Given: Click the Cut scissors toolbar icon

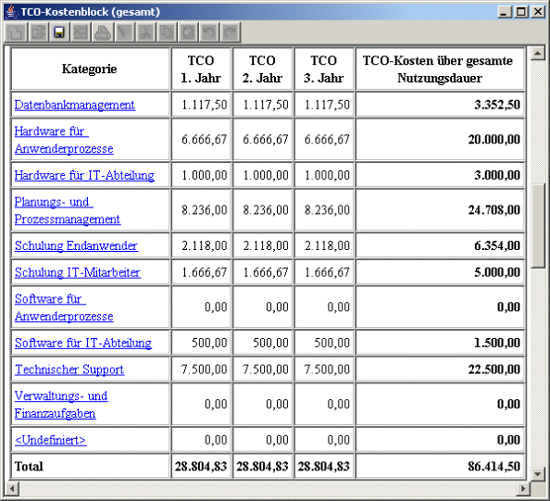Looking at the screenshot, I should (145, 32).
